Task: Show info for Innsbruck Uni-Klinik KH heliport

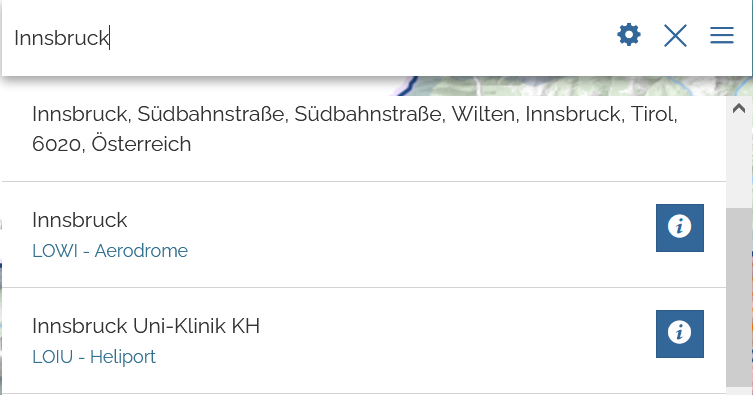Action: pyautogui.click(x=680, y=334)
